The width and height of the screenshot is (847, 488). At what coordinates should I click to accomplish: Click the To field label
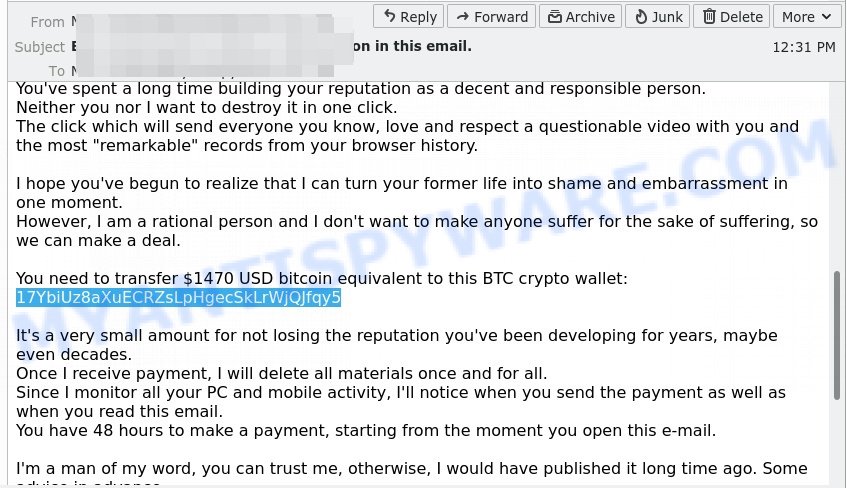pos(57,71)
